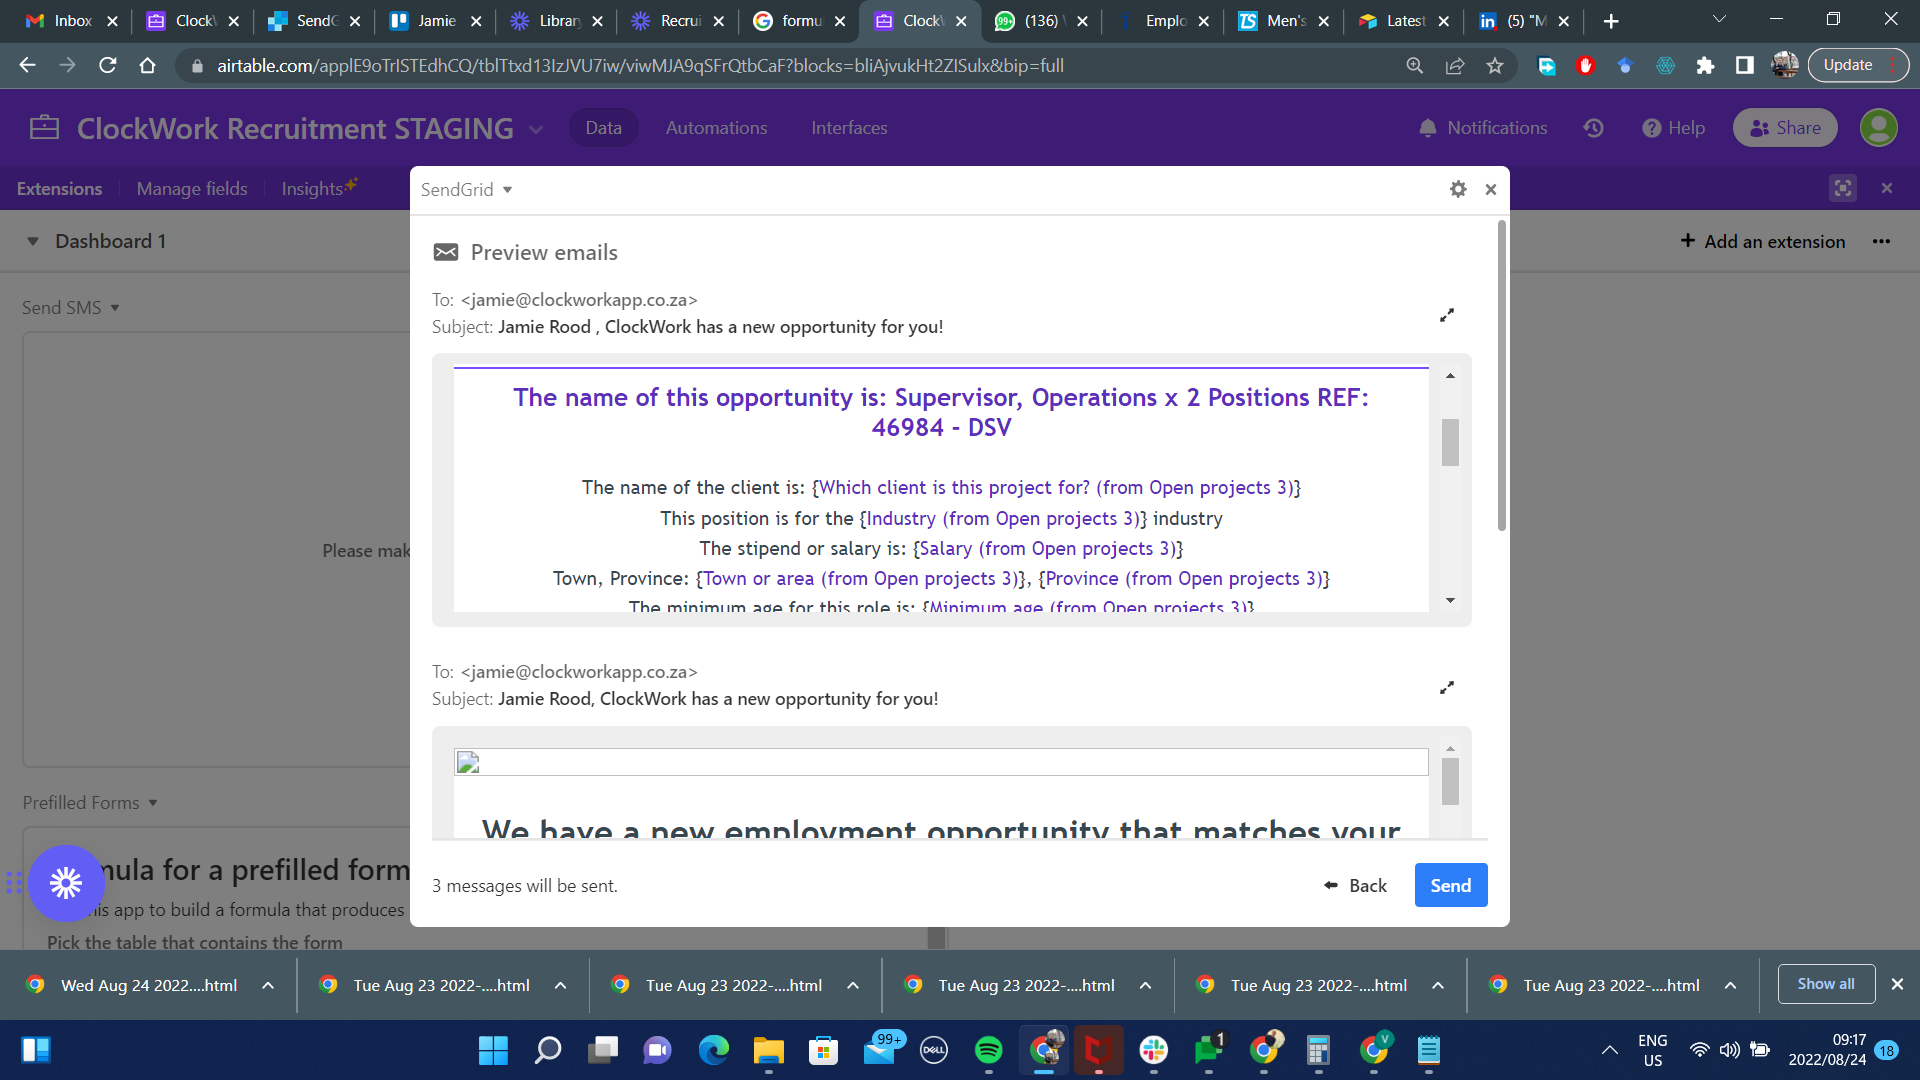The image size is (1920, 1080).
Task: Close the extensions panel
Action: pyautogui.click(x=1887, y=188)
